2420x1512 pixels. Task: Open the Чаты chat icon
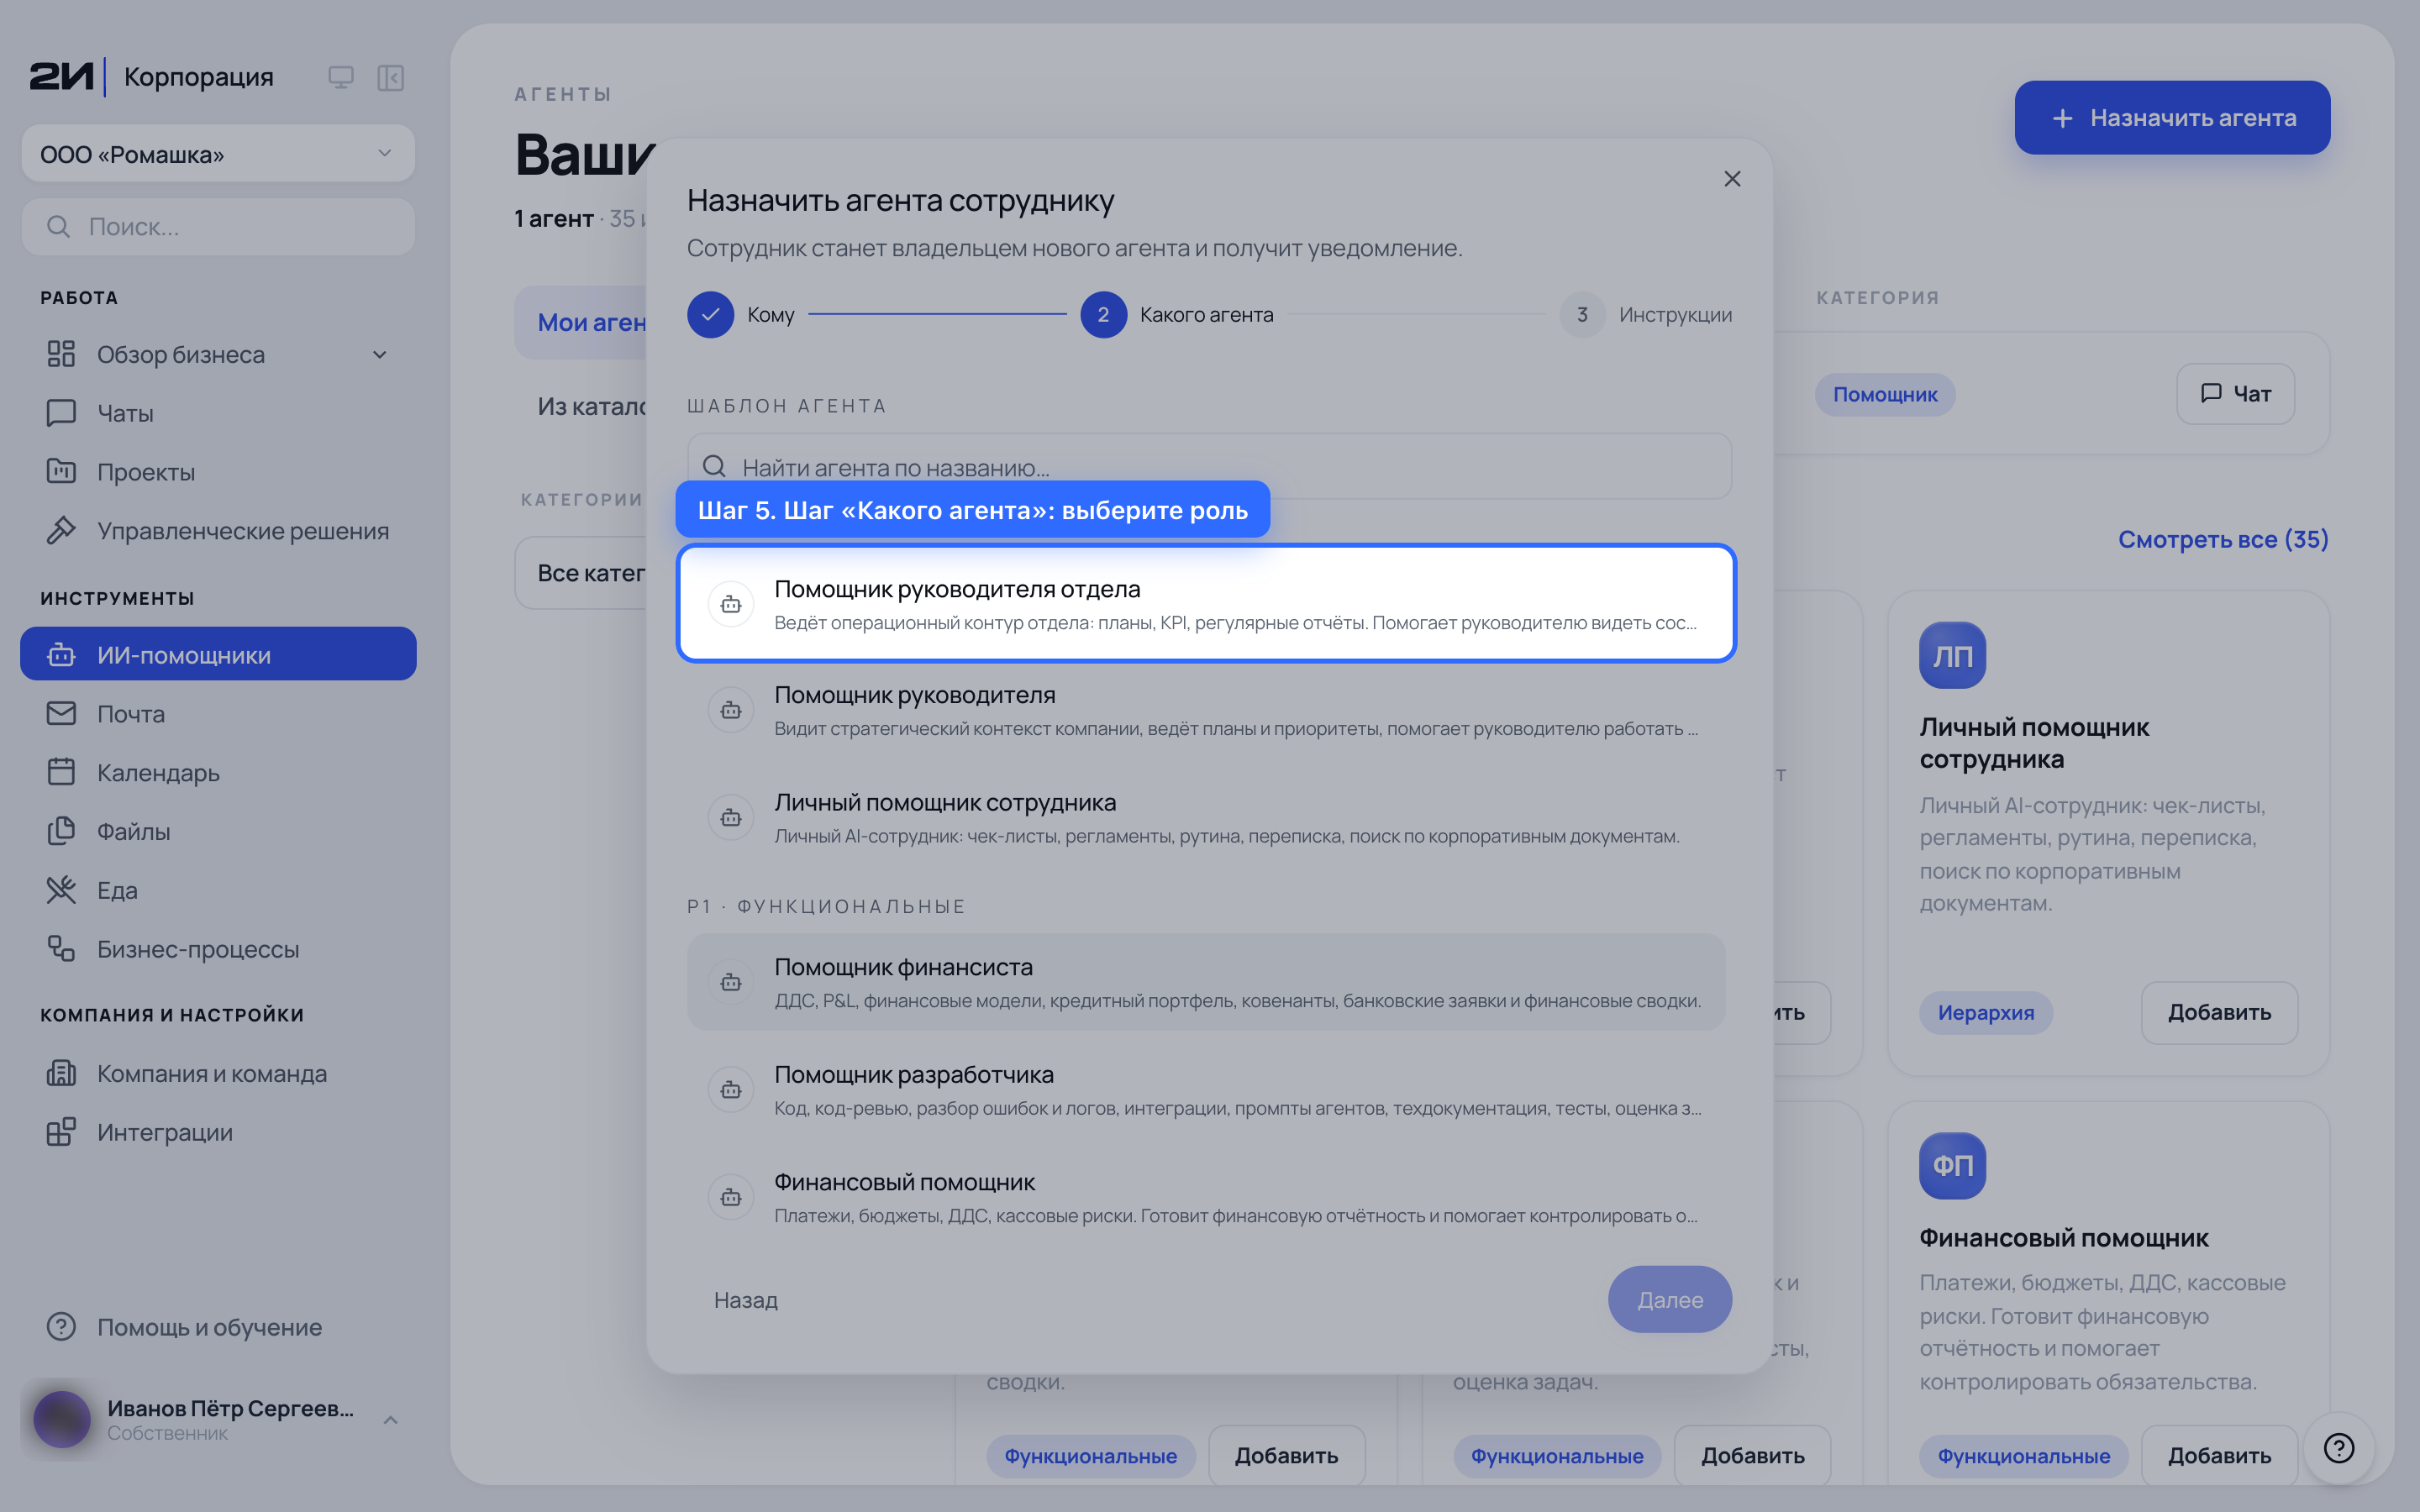[x=61, y=413]
